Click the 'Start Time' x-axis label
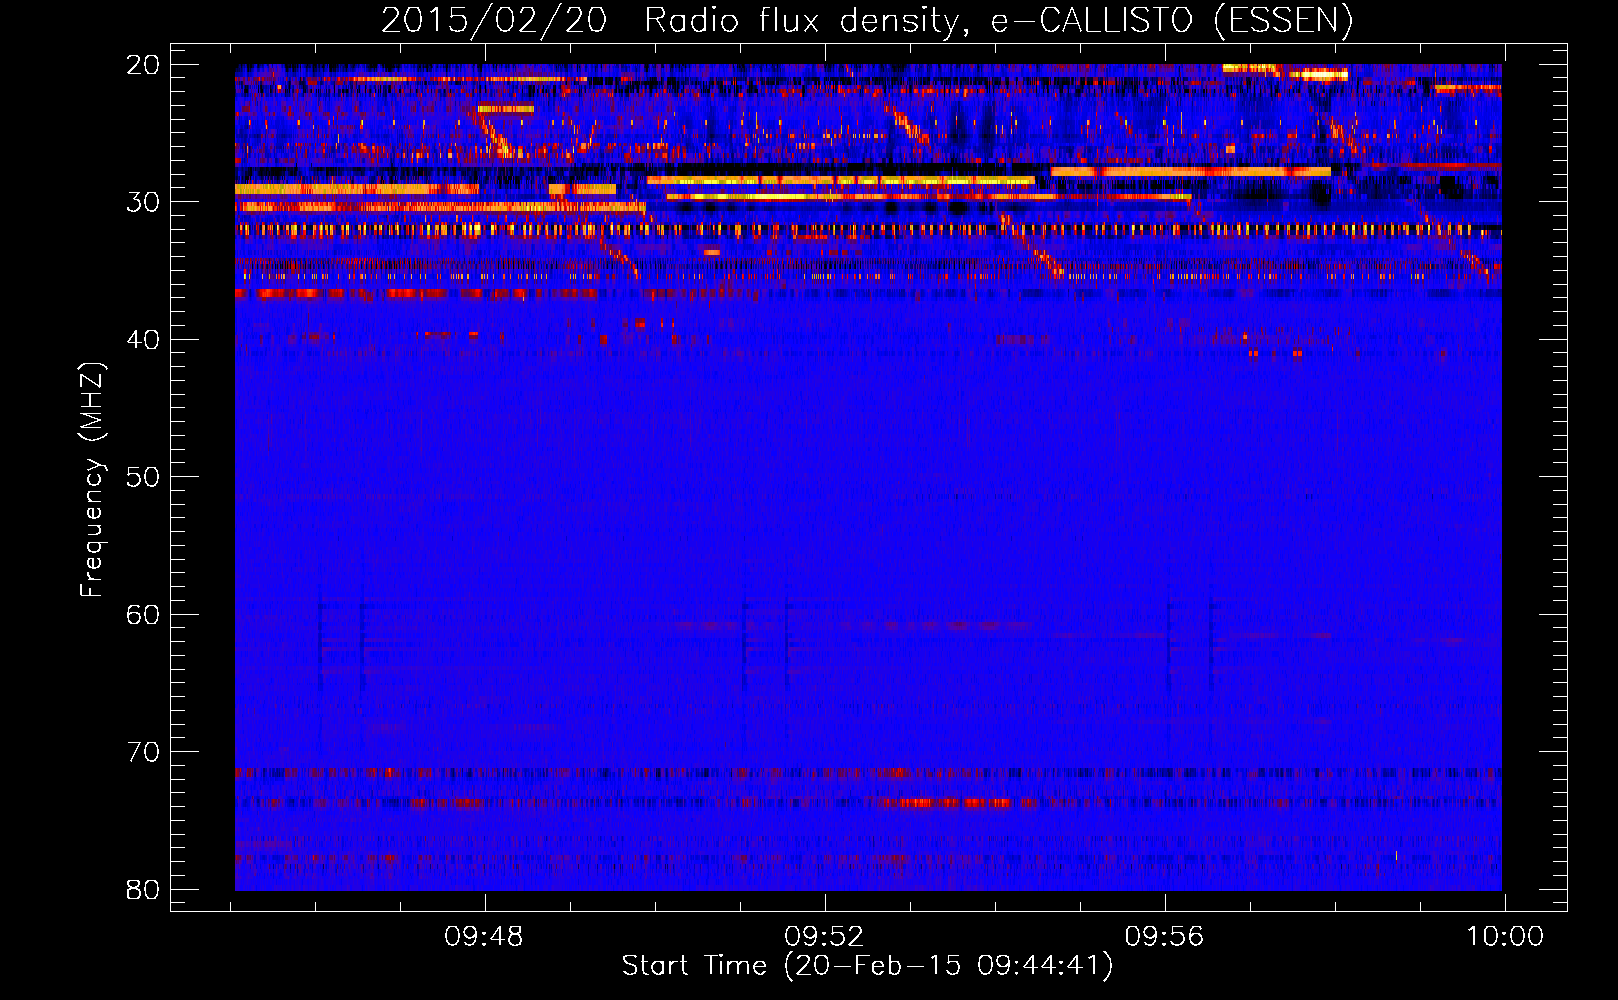Image resolution: width=1618 pixels, height=1000 pixels. pos(866,966)
